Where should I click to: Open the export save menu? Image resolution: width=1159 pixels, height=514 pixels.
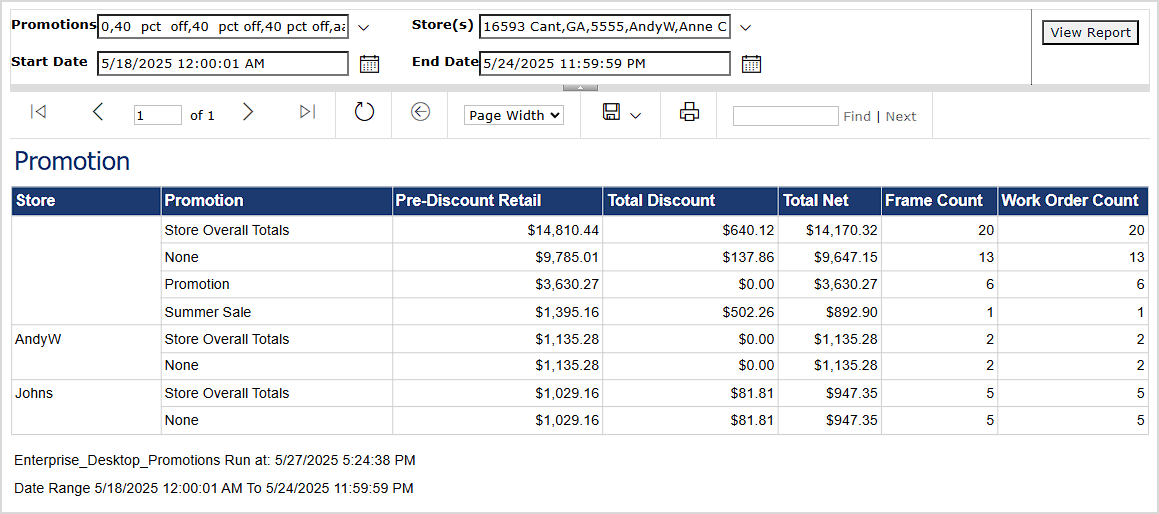(x=622, y=113)
